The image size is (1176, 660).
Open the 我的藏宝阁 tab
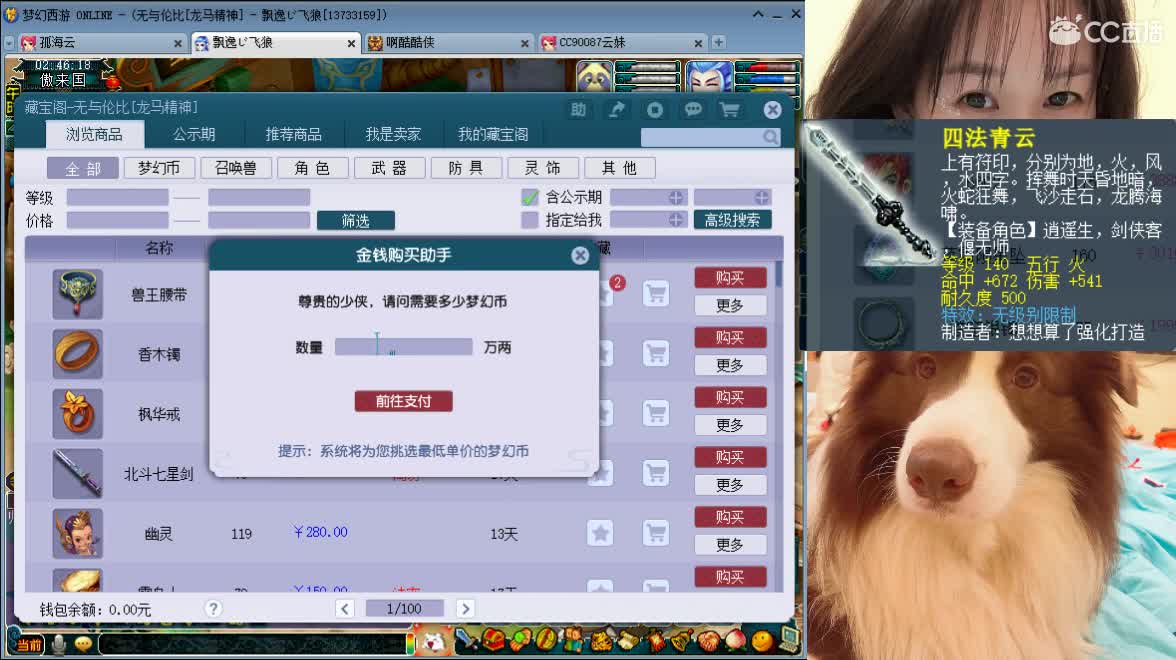(493, 134)
